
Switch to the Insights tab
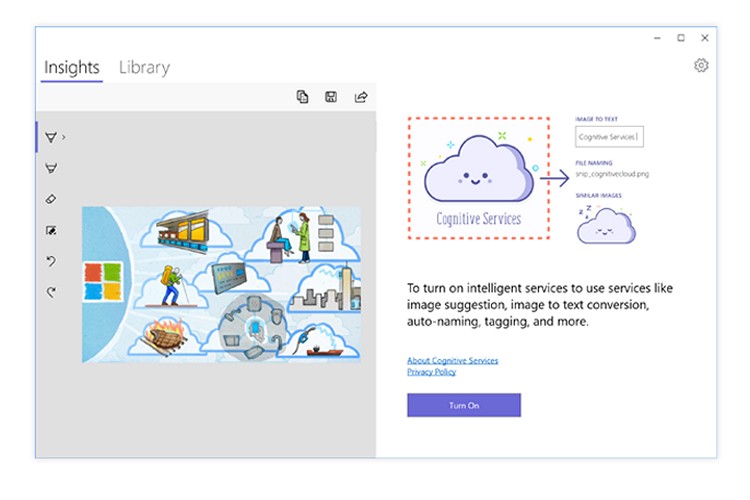point(72,67)
